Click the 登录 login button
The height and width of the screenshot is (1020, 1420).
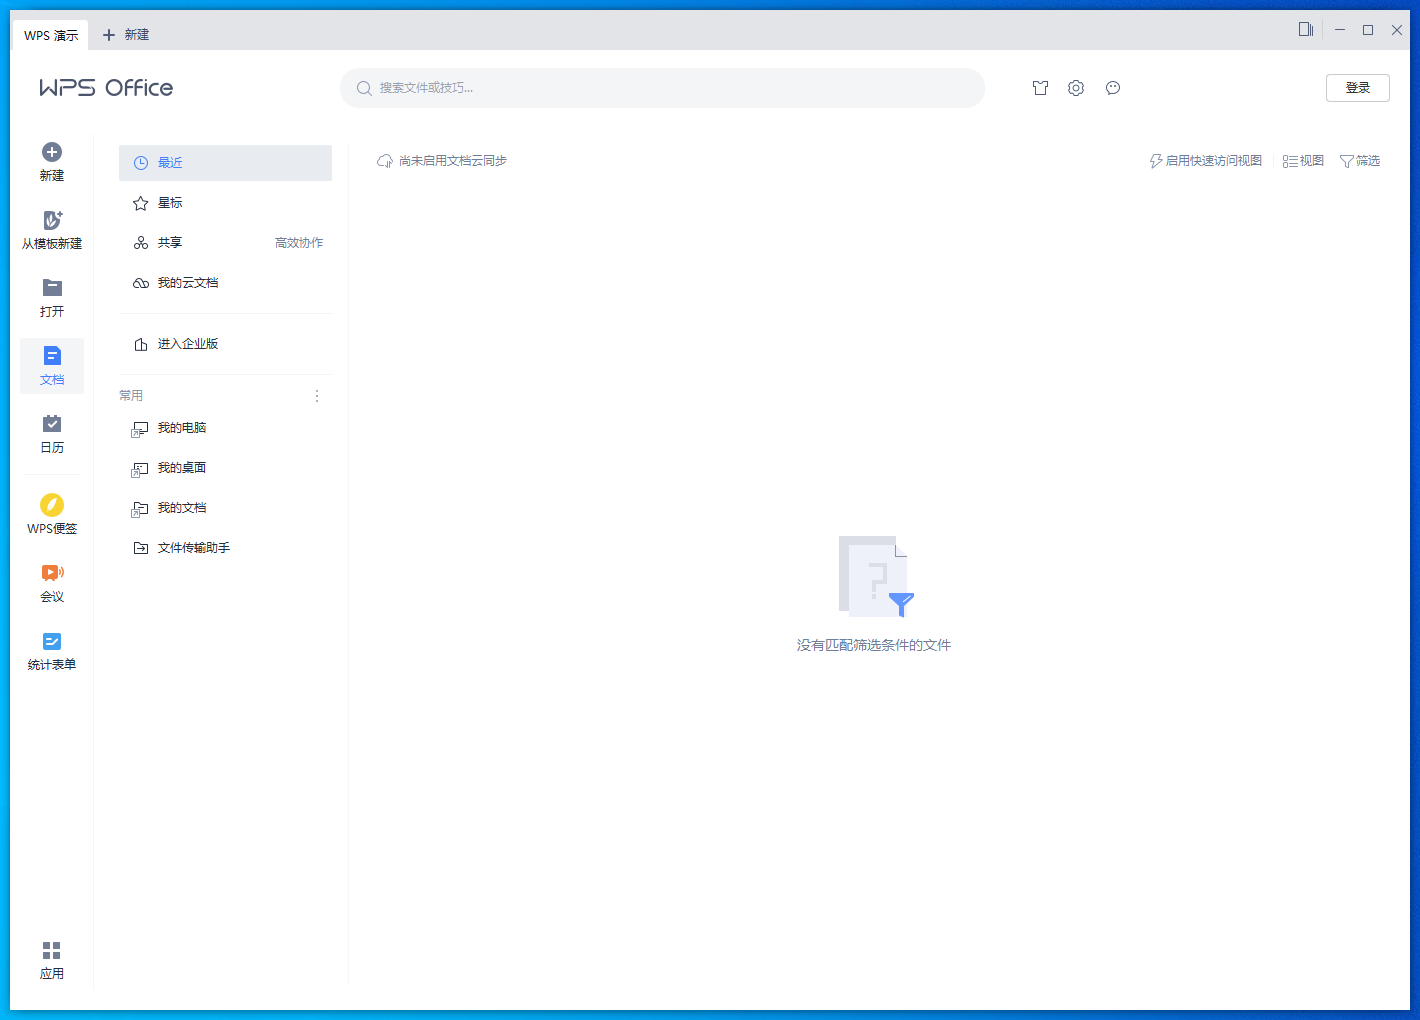pos(1358,88)
